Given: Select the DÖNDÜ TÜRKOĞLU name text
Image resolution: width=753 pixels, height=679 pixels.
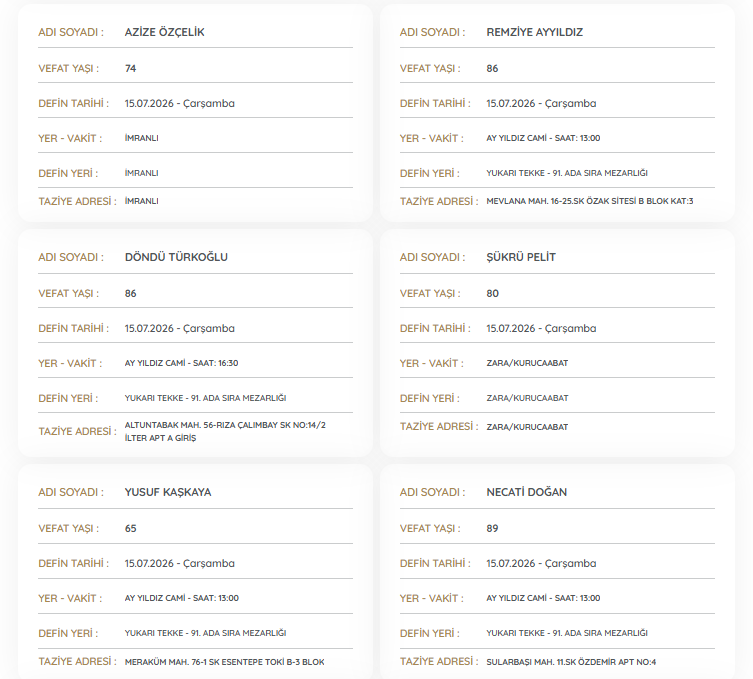Looking at the screenshot, I should tap(176, 257).
